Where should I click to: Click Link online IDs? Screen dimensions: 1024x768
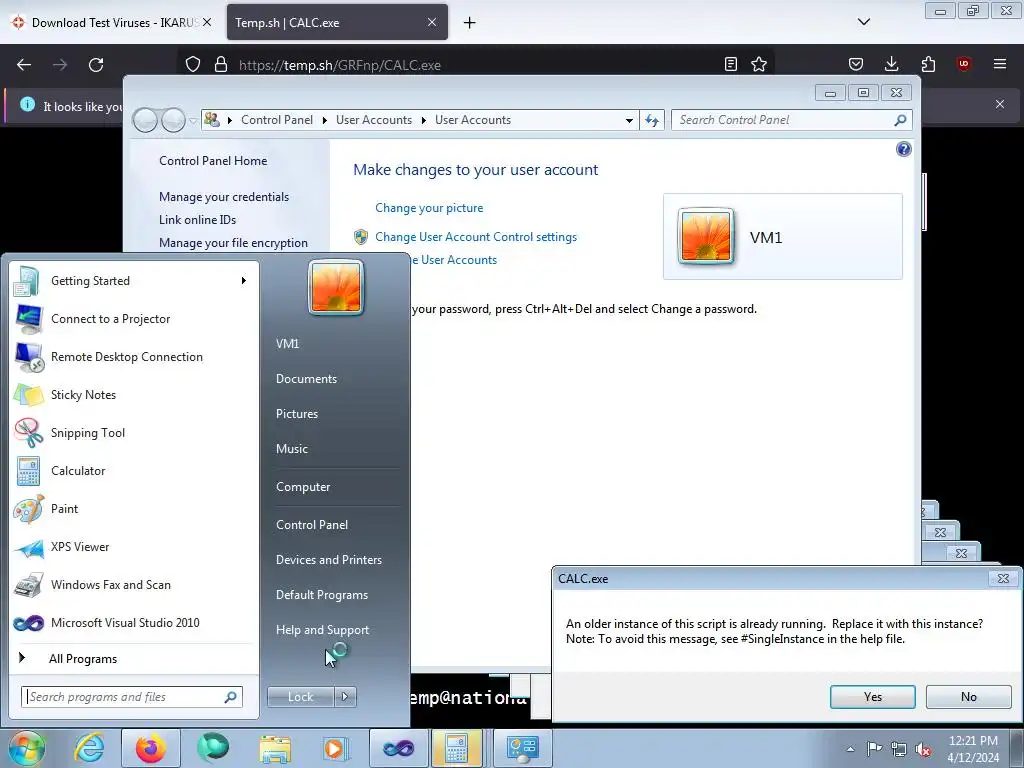point(197,219)
